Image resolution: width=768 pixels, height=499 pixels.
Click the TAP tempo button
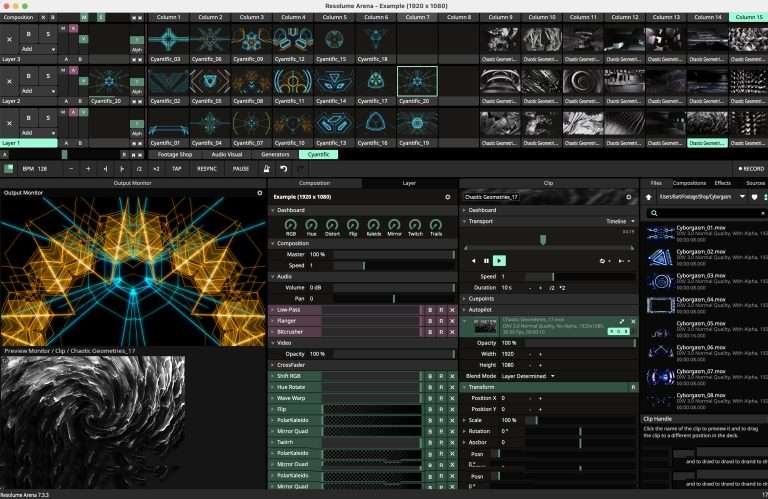(x=177, y=168)
